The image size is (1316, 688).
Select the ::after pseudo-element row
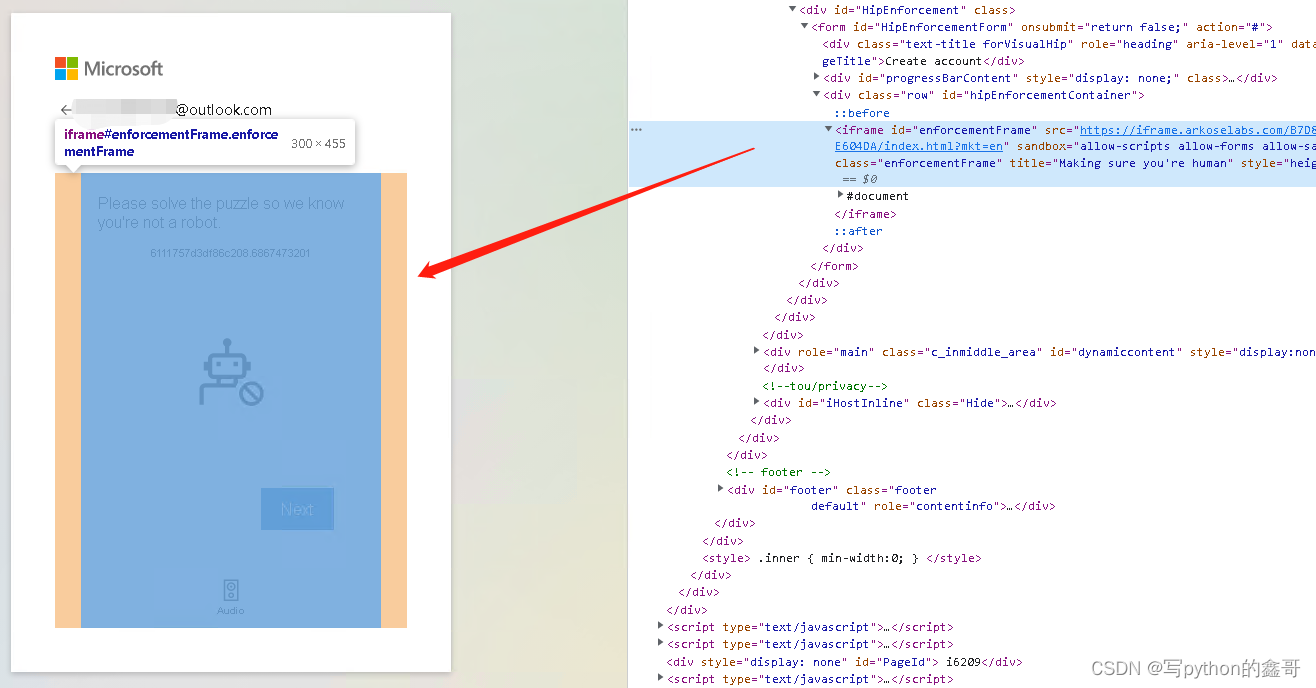point(858,231)
